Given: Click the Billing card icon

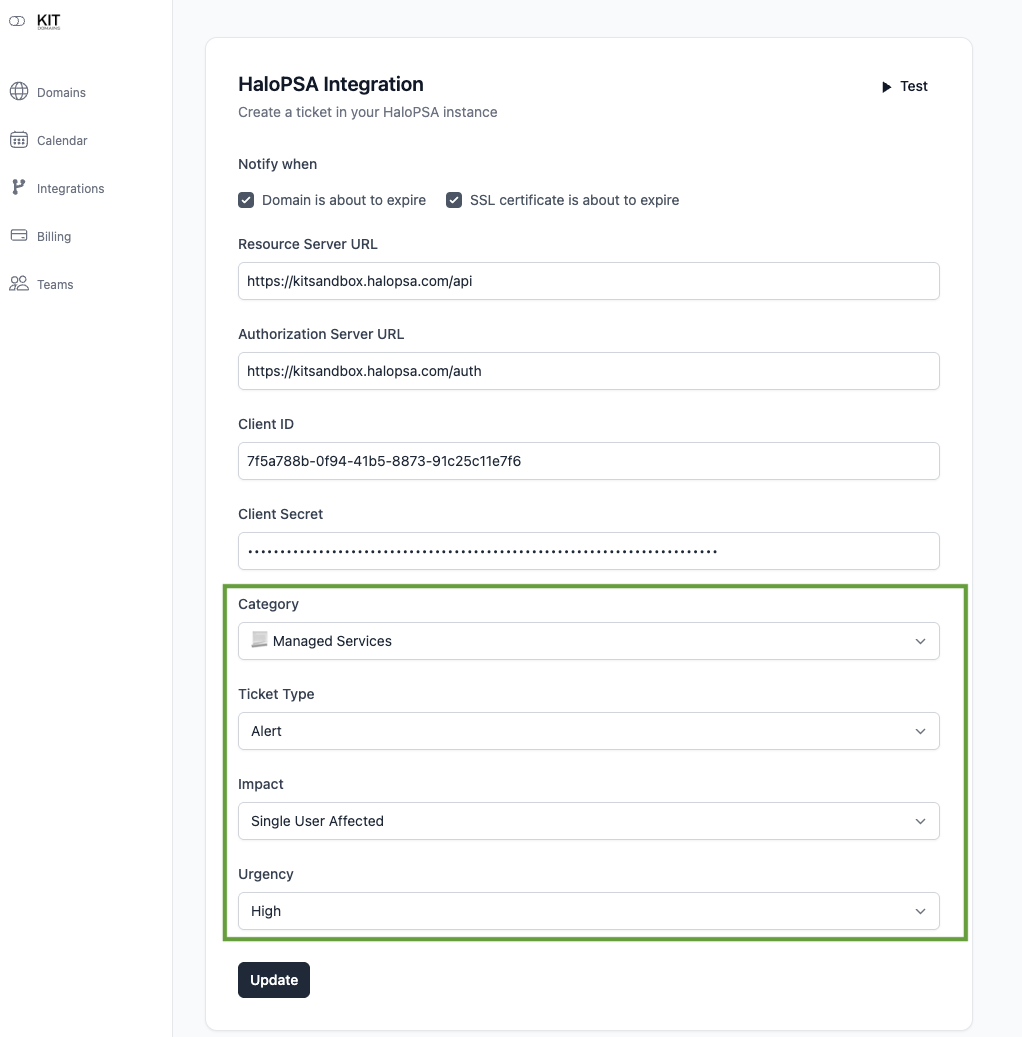Looking at the screenshot, I should click(19, 235).
